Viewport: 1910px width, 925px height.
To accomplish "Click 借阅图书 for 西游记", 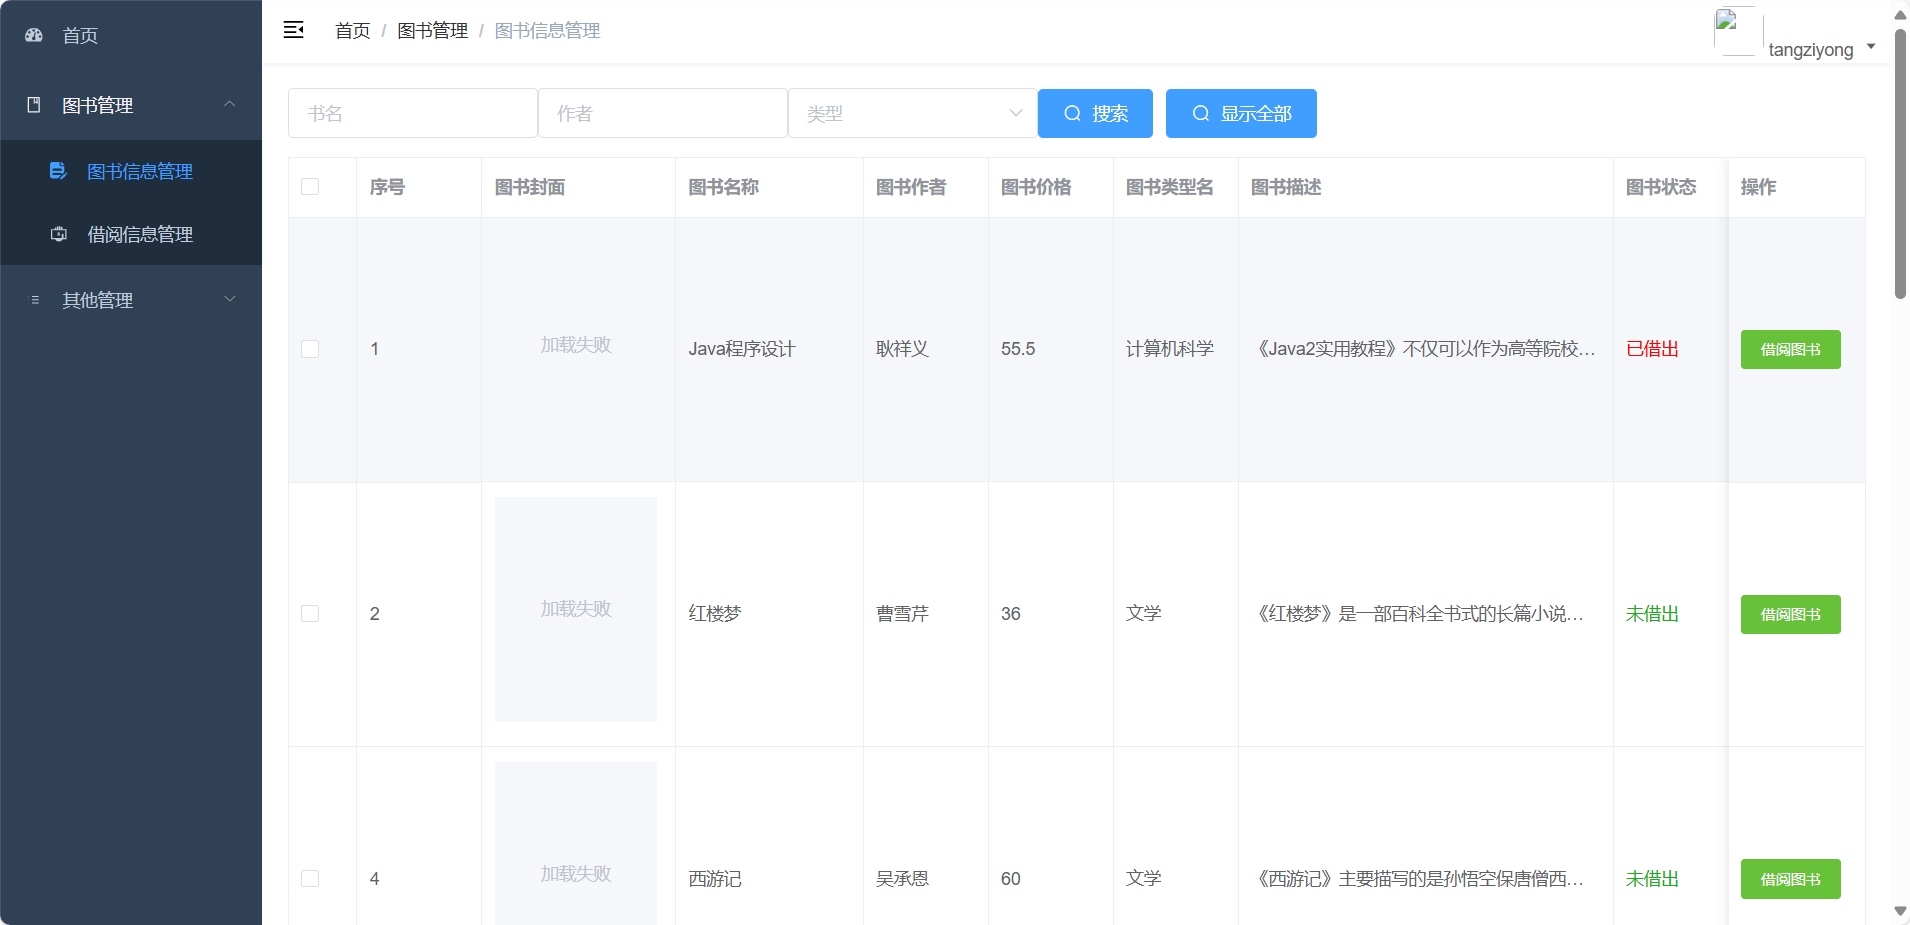I will (x=1790, y=879).
